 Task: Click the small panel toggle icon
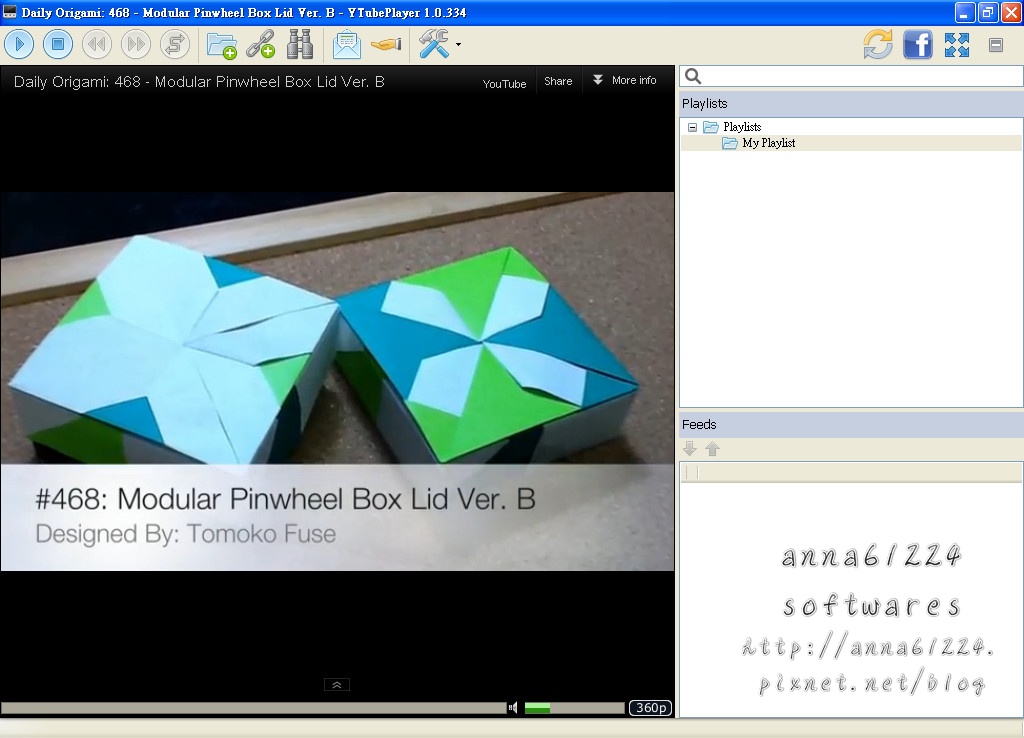(x=996, y=44)
